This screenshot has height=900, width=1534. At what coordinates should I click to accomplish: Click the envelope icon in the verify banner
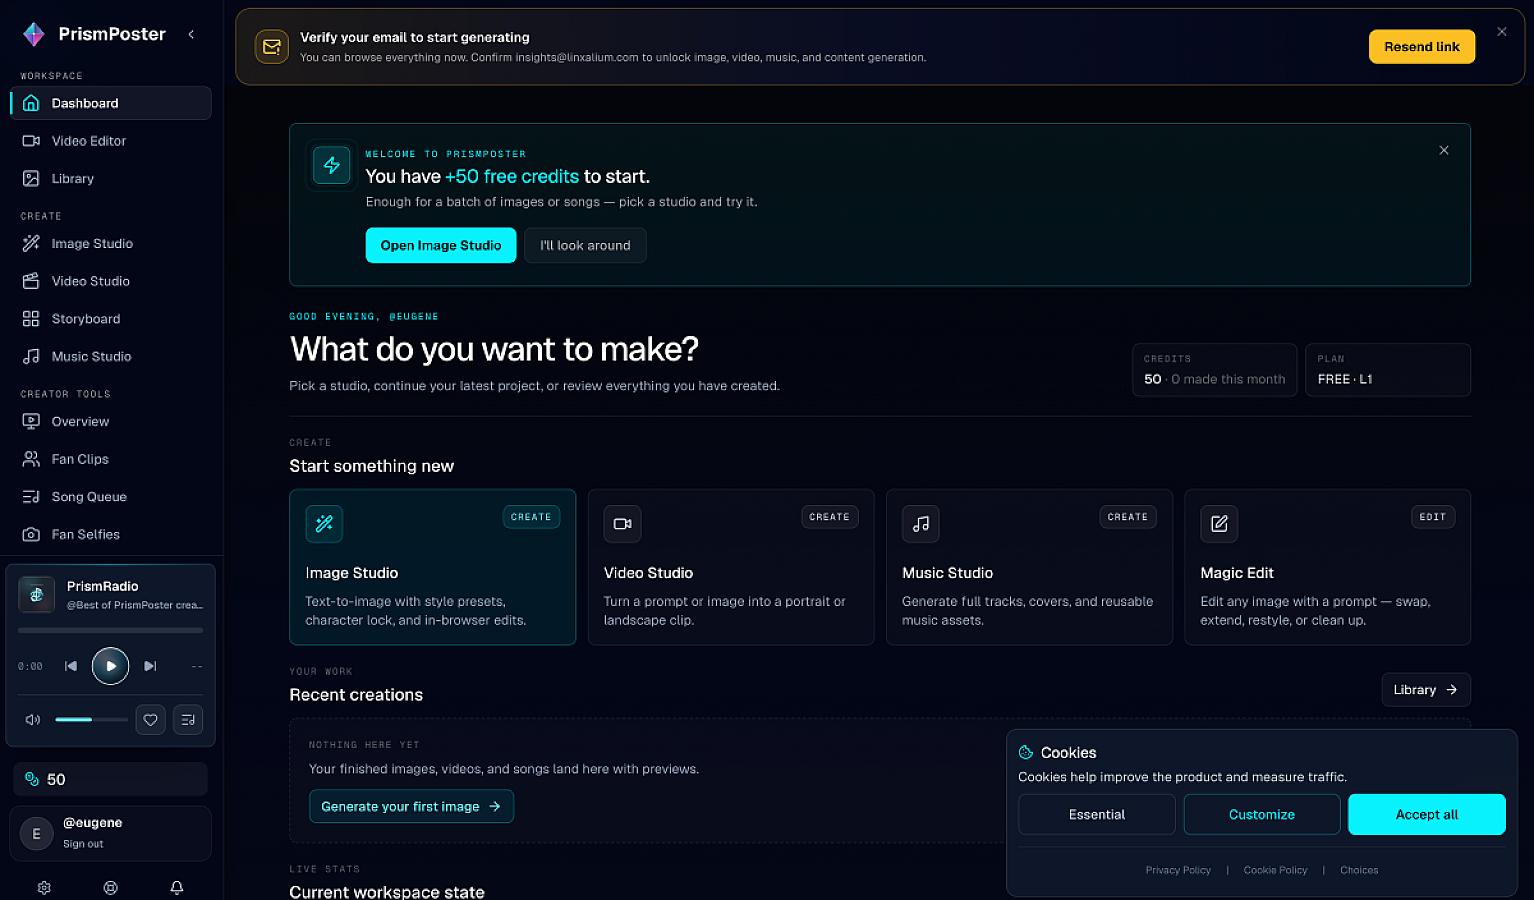click(271, 47)
